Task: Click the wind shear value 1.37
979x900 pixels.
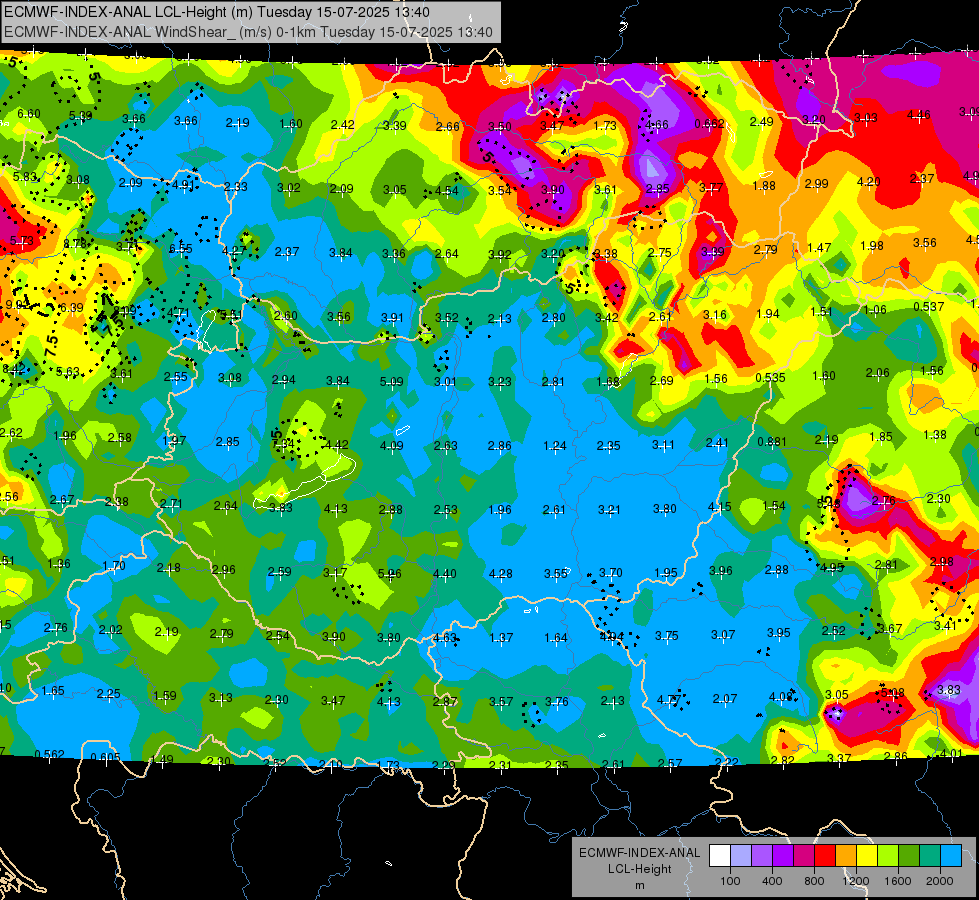Action: pos(501,637)
